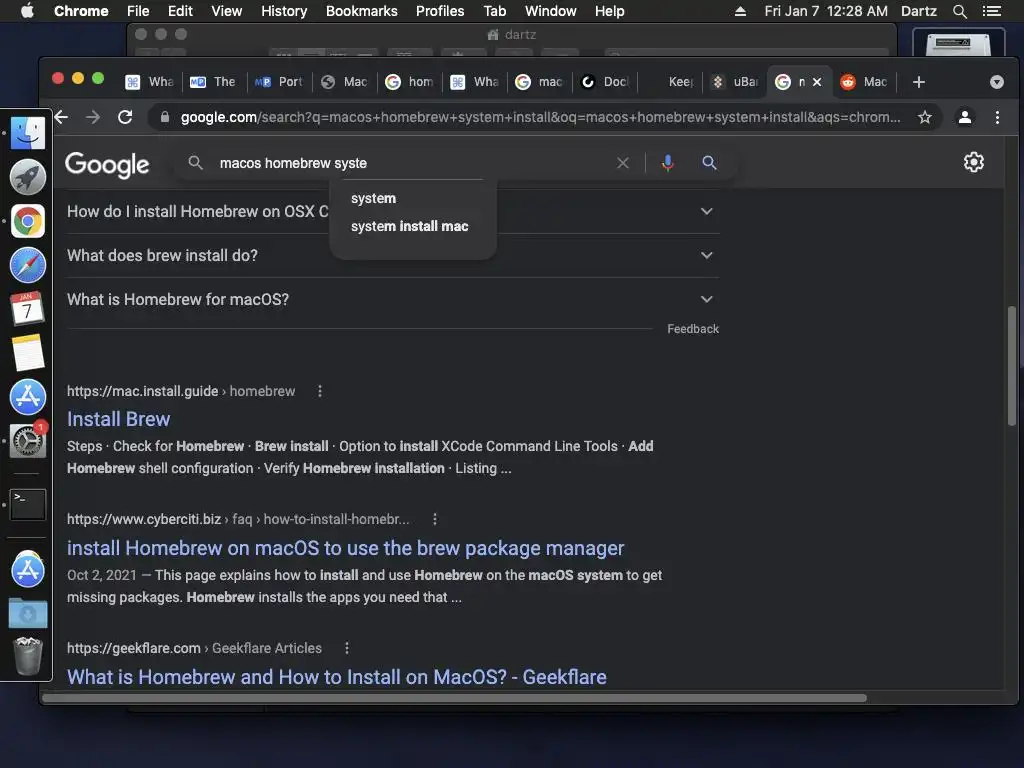Open the Bookmarks menu

pos(362,11)
